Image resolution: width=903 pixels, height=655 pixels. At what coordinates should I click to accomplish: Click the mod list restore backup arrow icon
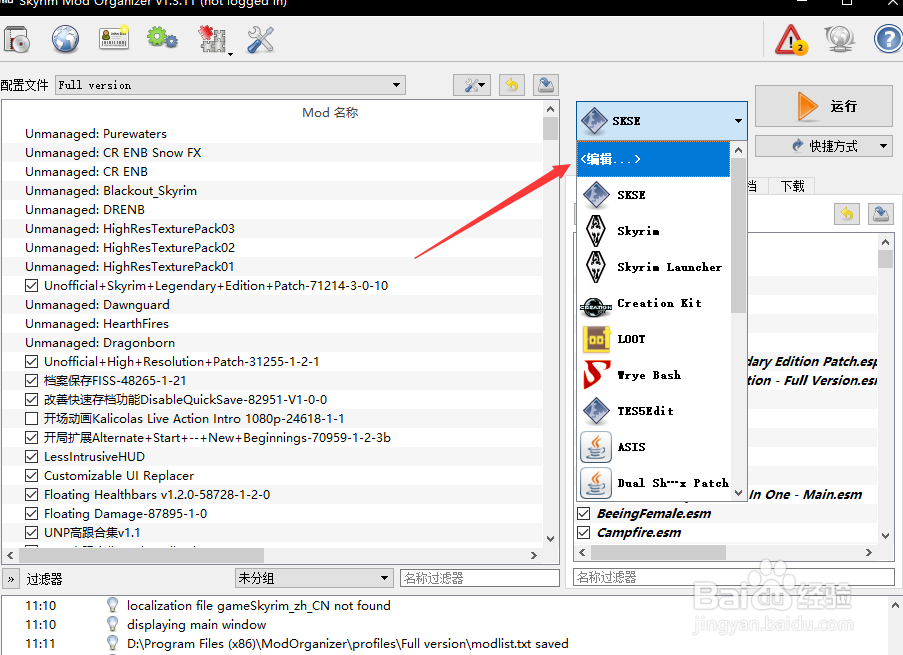coord(511,85)
